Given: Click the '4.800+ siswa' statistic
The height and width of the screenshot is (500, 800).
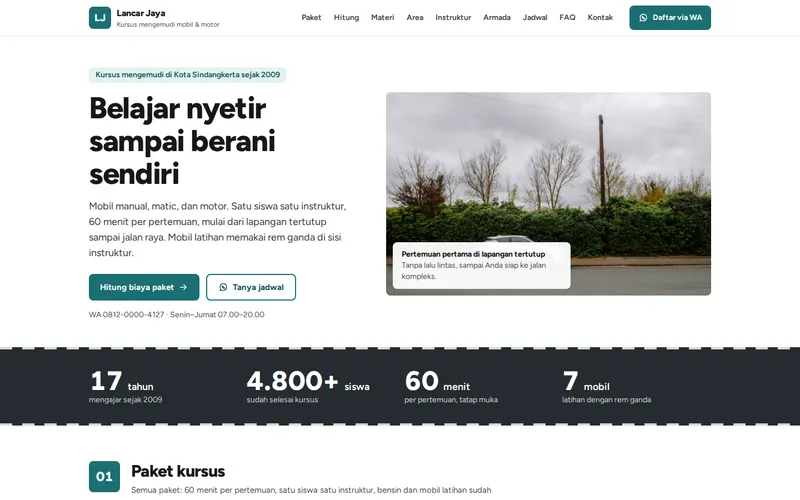Looking at the screenshot, I should coord(308,381).
